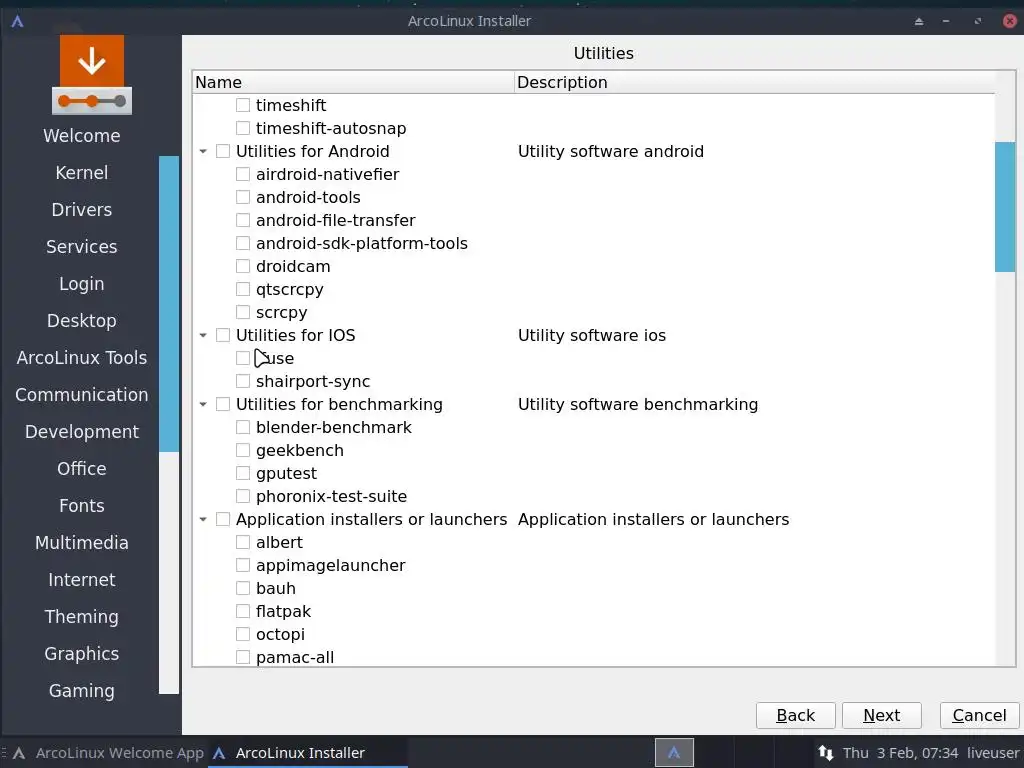This screenshot has width=1024, height=768.
Task: Go to the Welcome step in sidebar
Action: click(x=82, y=136)
